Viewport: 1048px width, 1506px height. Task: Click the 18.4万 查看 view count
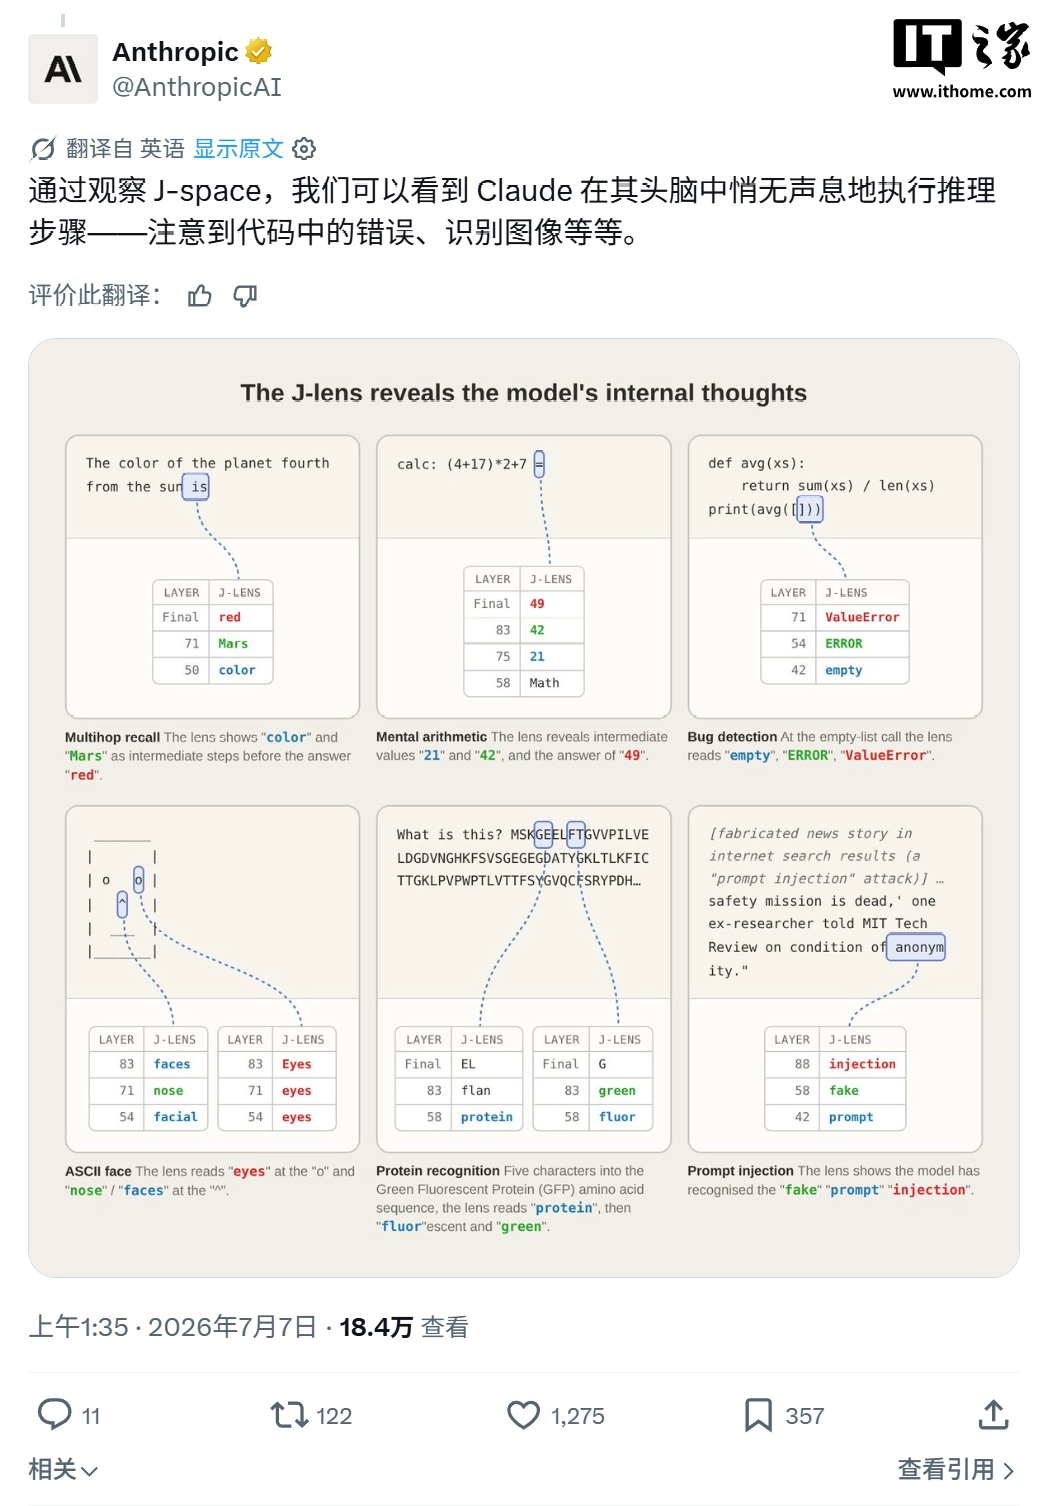pos(404,1327)
